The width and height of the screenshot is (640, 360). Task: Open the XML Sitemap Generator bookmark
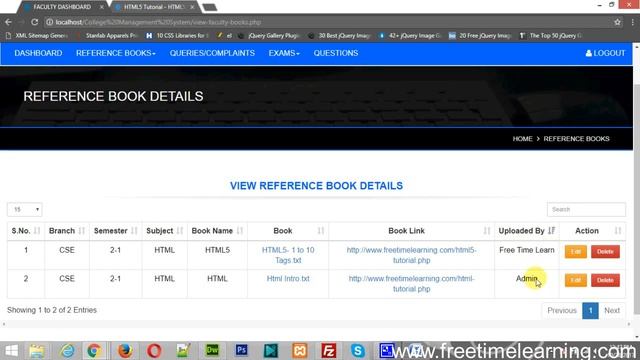37,36
